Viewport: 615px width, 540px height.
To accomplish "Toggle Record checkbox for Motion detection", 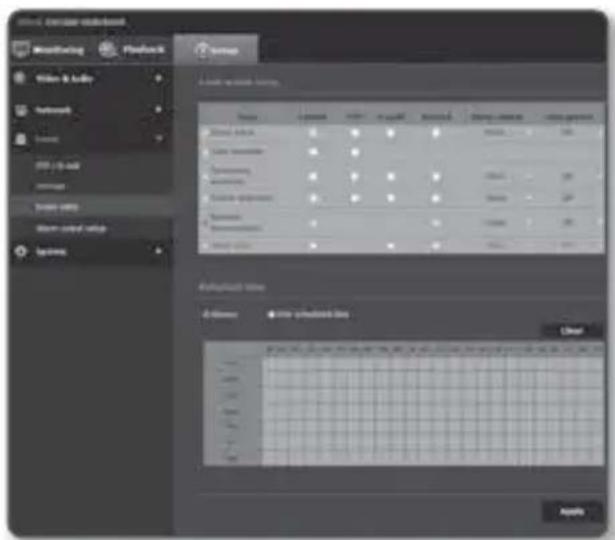I will click(435, 198).
